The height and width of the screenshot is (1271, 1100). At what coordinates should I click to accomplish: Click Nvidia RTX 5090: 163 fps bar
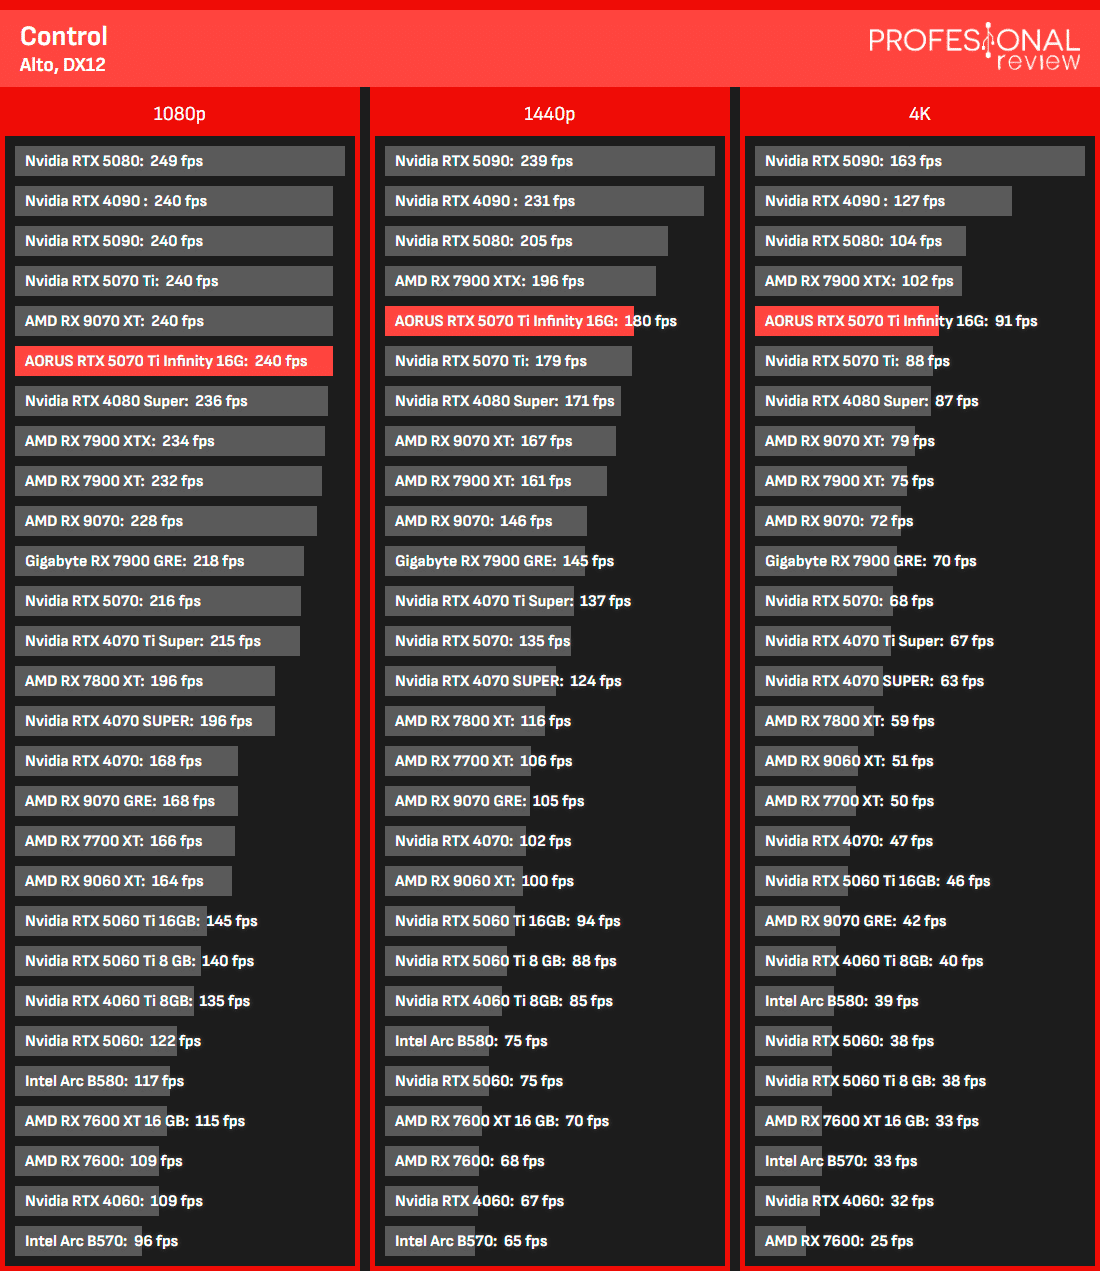[920, 161]
